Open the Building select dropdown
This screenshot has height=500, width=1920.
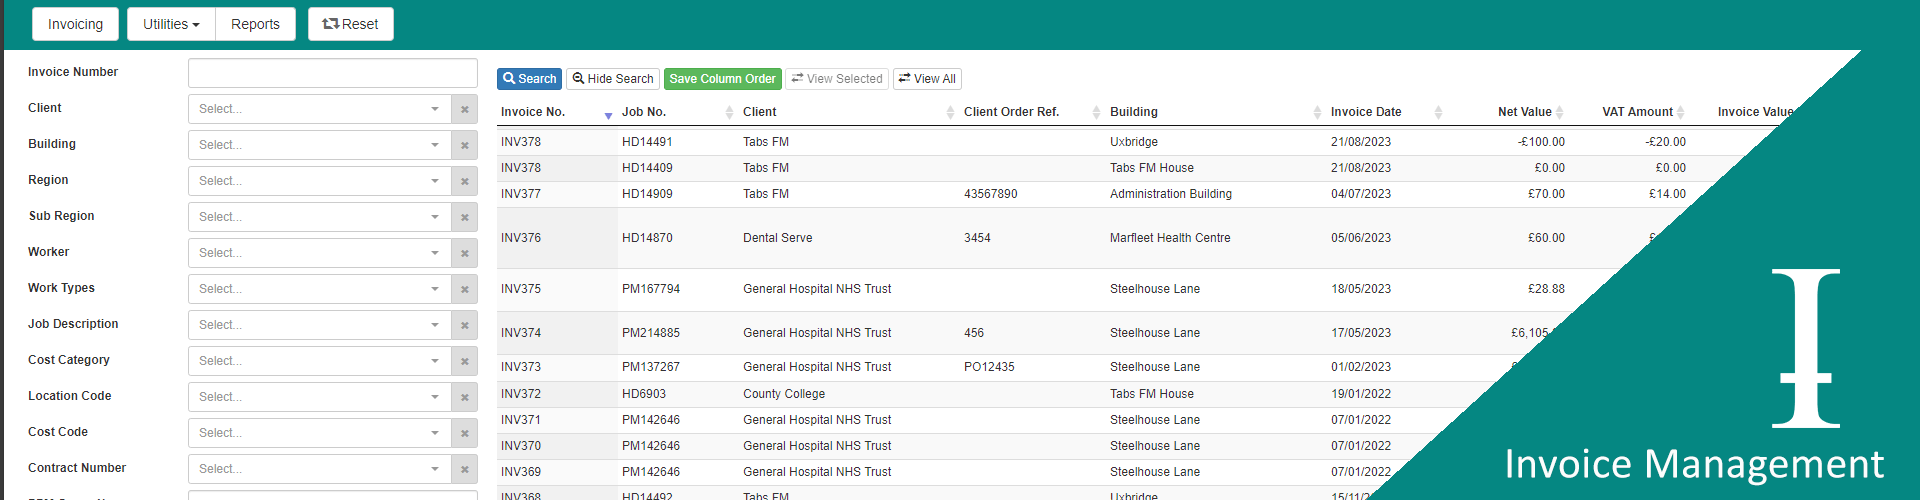pyautogui.click(x=320, y=145)
